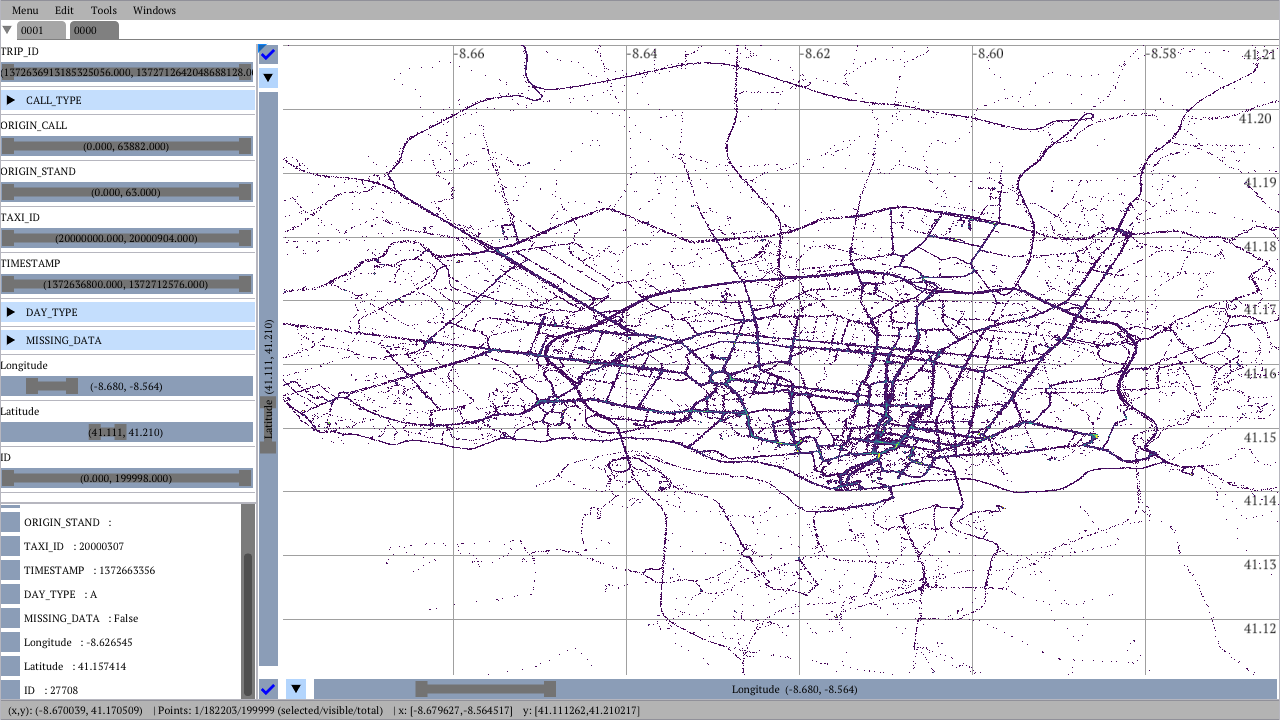Viewport: 1280px width, 720px height.
Task: Click the square button next to ORIGIN_STAND detail row
Action: tap(10, 522)
